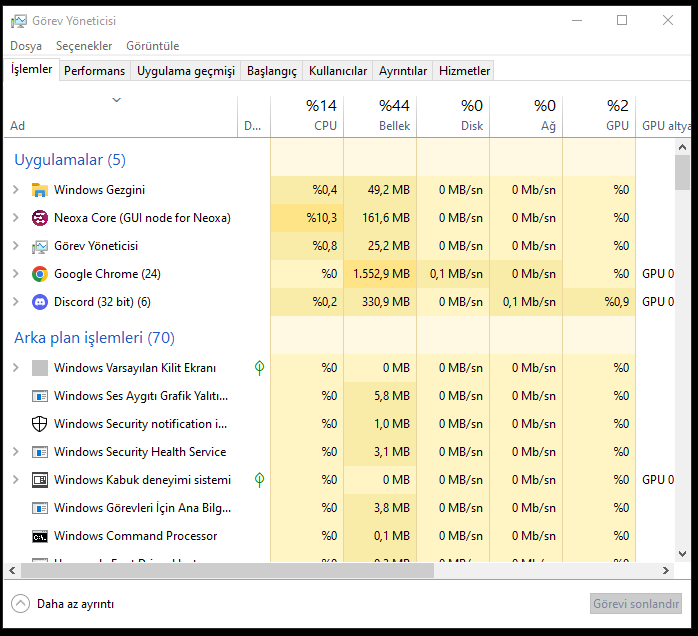Image resolution: width=698 pixels, height=636 pixels.
Task: Expand the Discord process tree
Action: [15, 302]
